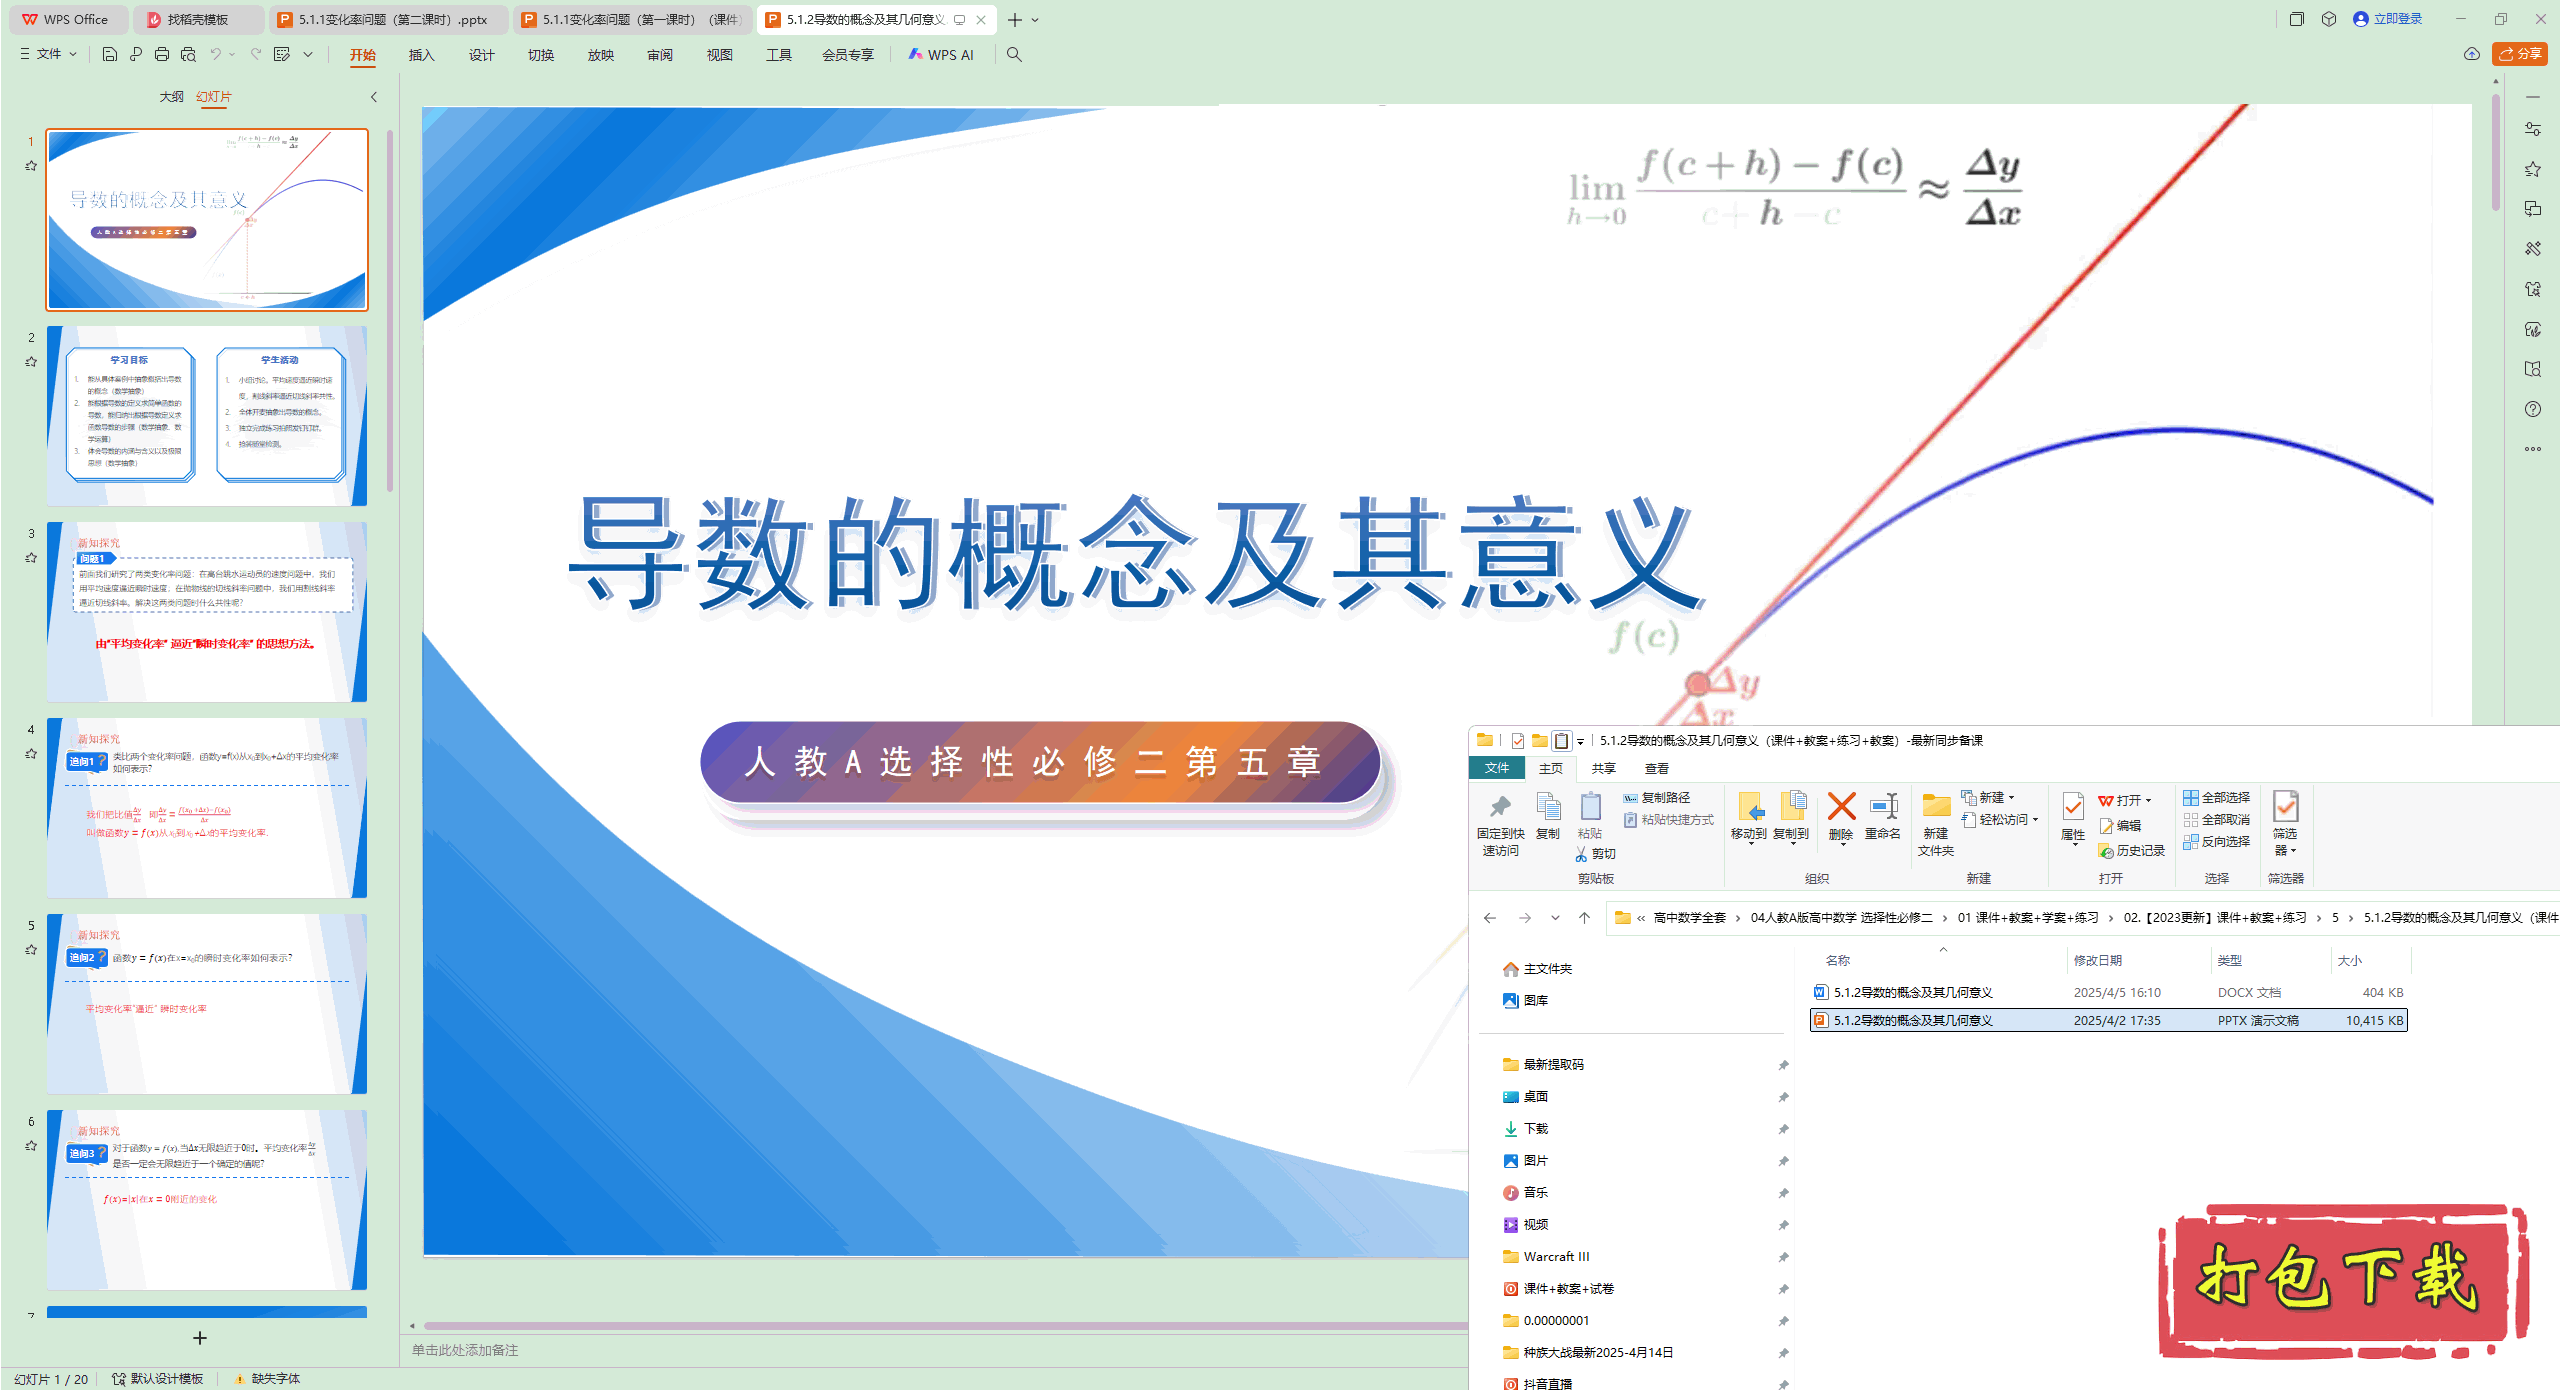Open the dropdown arrow beside new tab plus
This screenshot has height=1390, width=2560.
1035,20
